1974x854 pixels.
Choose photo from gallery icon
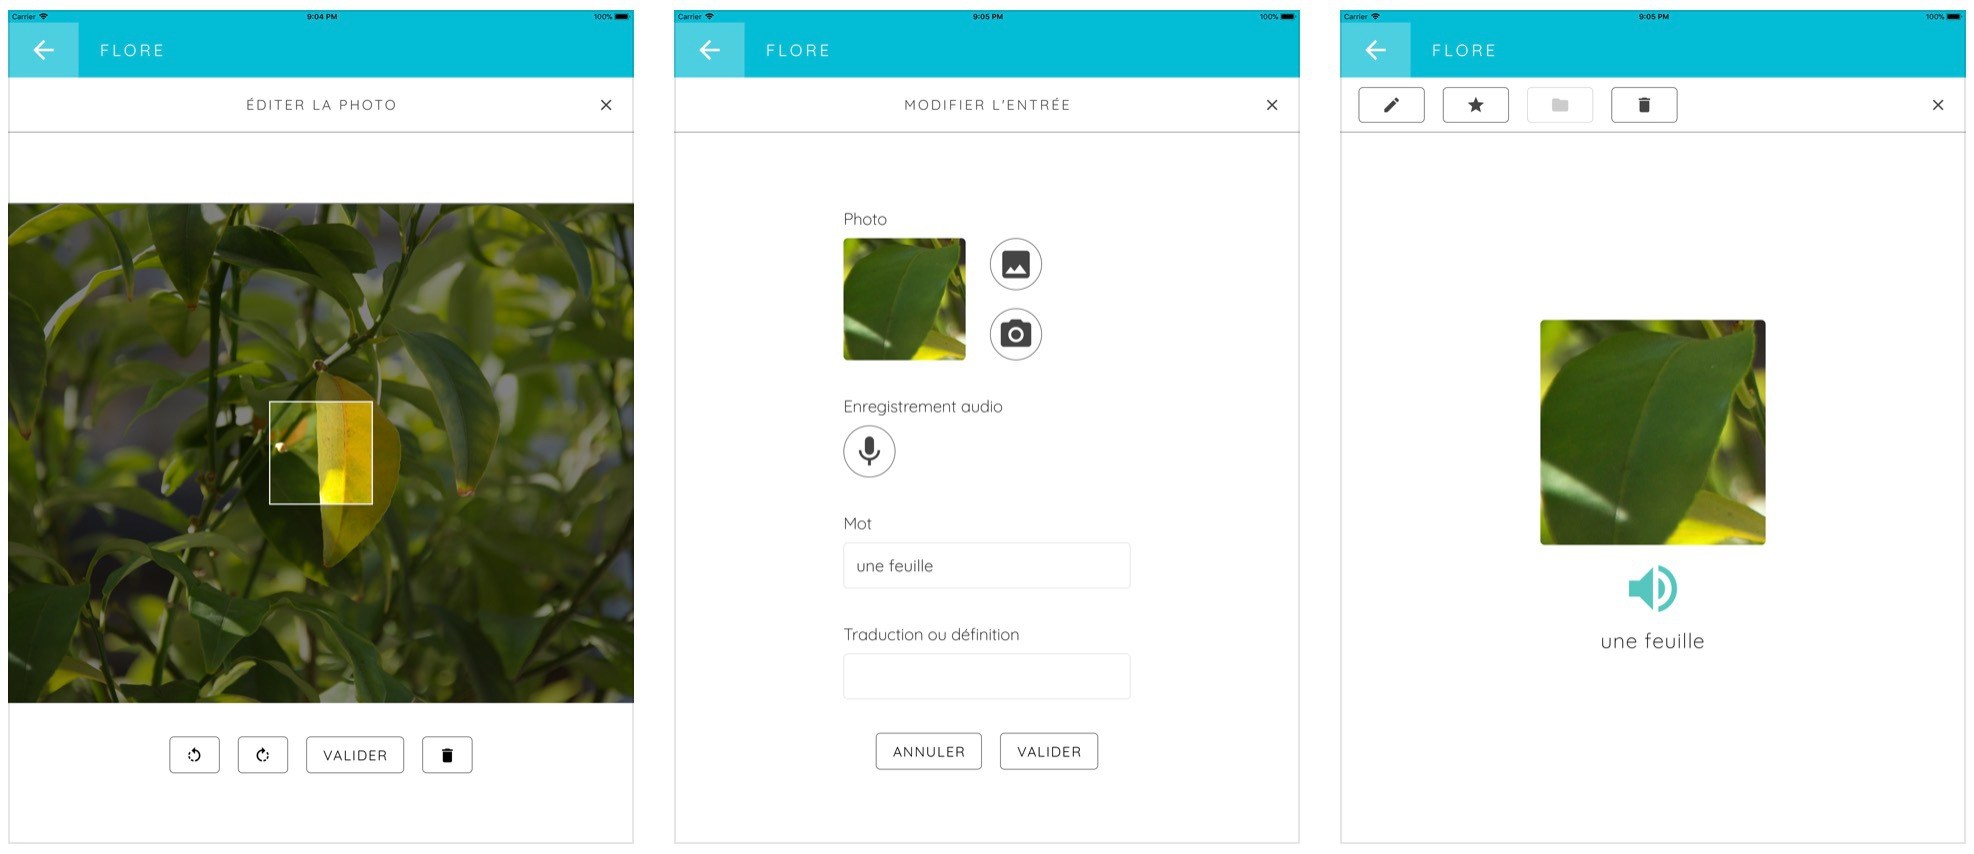click(x=1016, y=265)
